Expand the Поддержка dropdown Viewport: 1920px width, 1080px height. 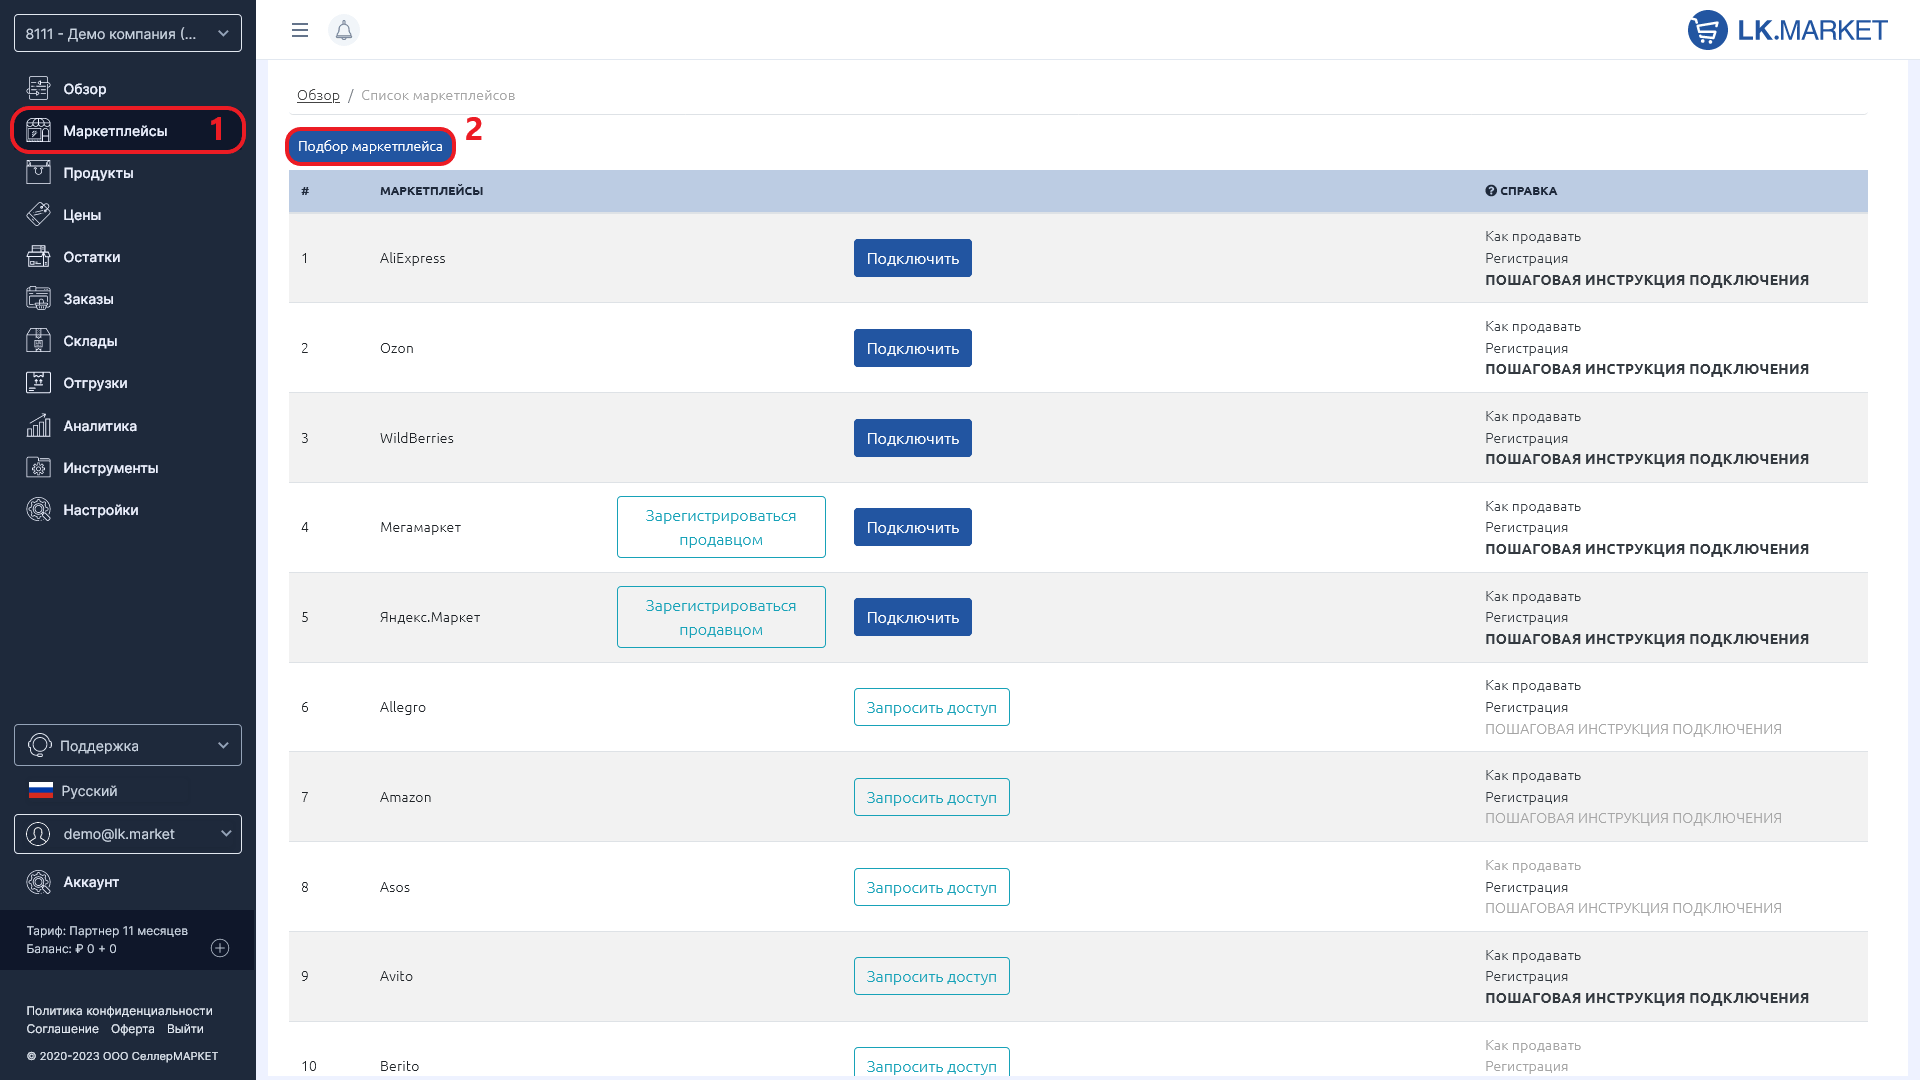pos(128,745)
